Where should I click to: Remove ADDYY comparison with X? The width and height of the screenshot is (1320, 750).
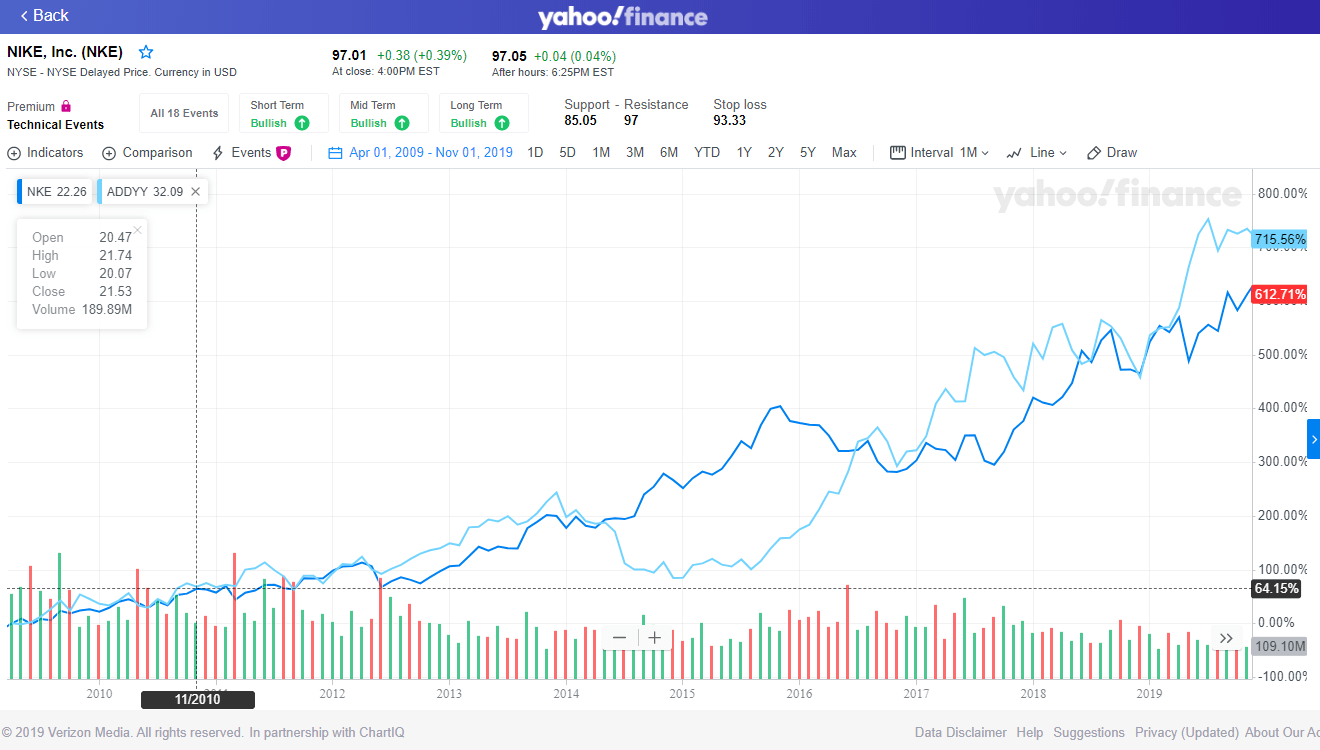(x=196, y=191)
